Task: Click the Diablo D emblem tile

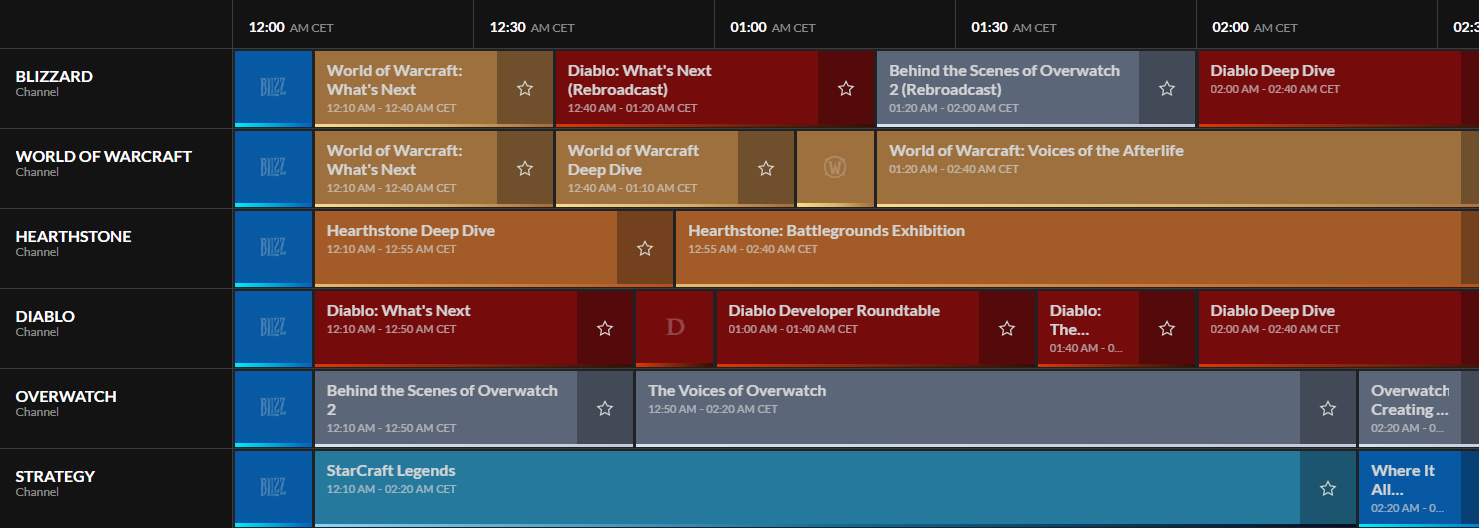Action: pyautogui.click(x=675, y=328)
